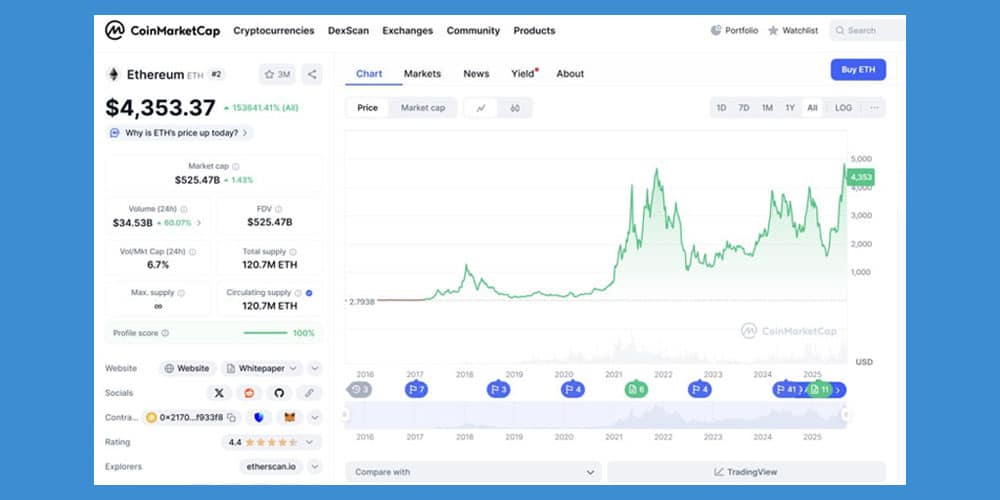Click "Why is ETH's price up today?"
The width and height of the screenshot is (1000, 500).
tap(180, 133)
